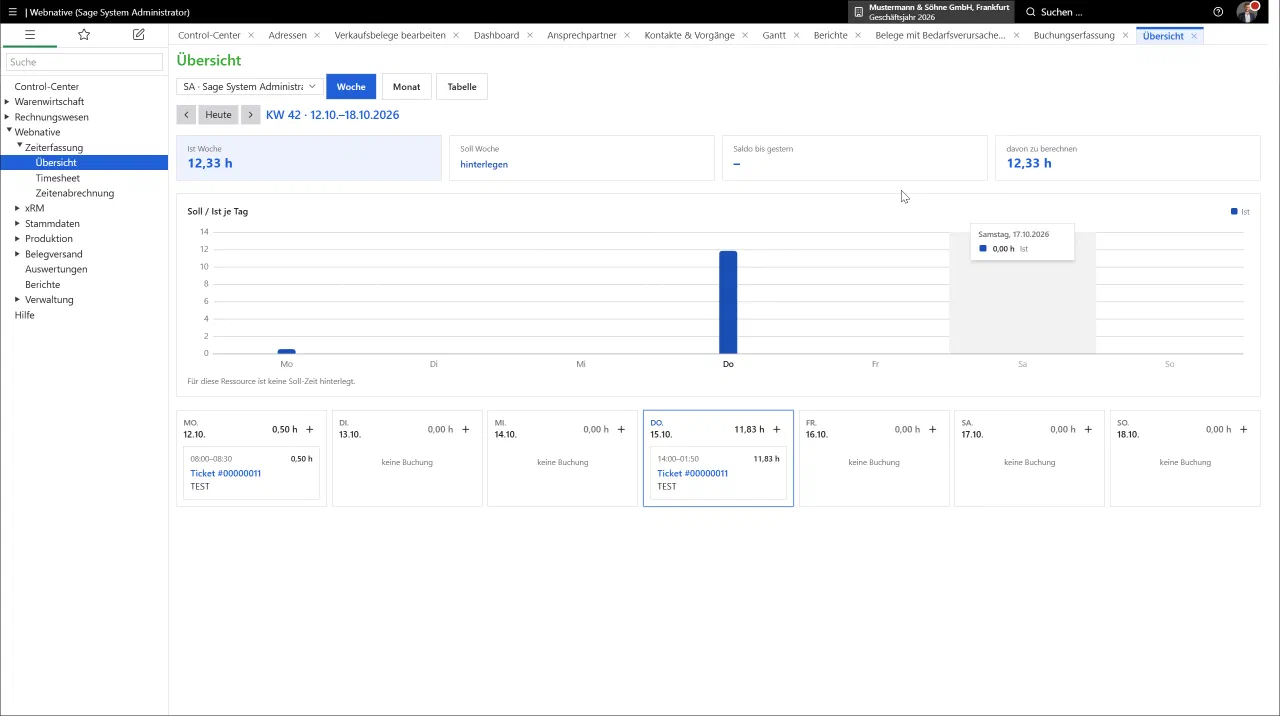Open Hilfe in the sidebar

(24, 315)
